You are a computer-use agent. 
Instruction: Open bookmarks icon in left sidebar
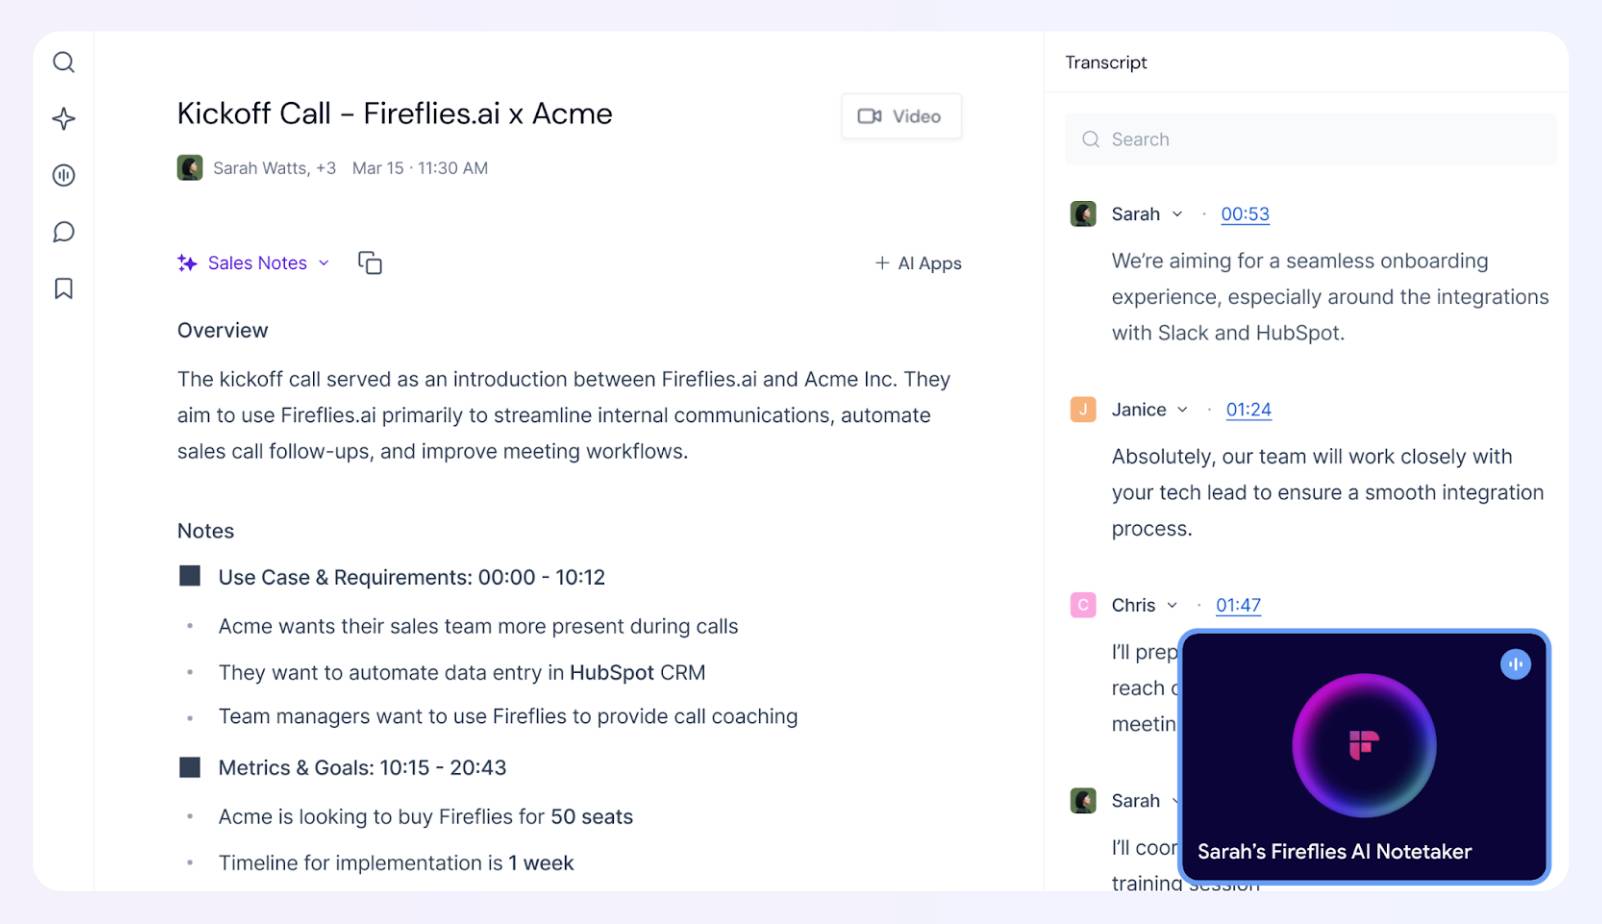click(64, 289)
